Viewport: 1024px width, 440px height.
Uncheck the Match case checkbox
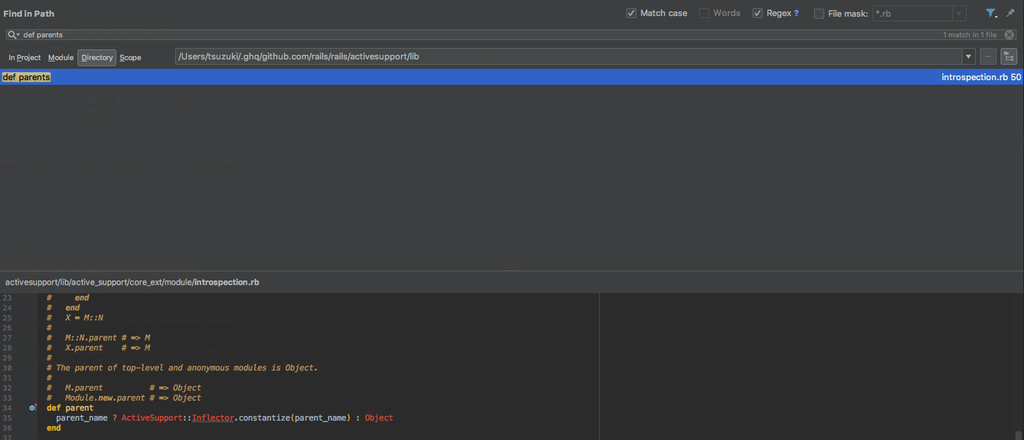[x=631, y=13]
